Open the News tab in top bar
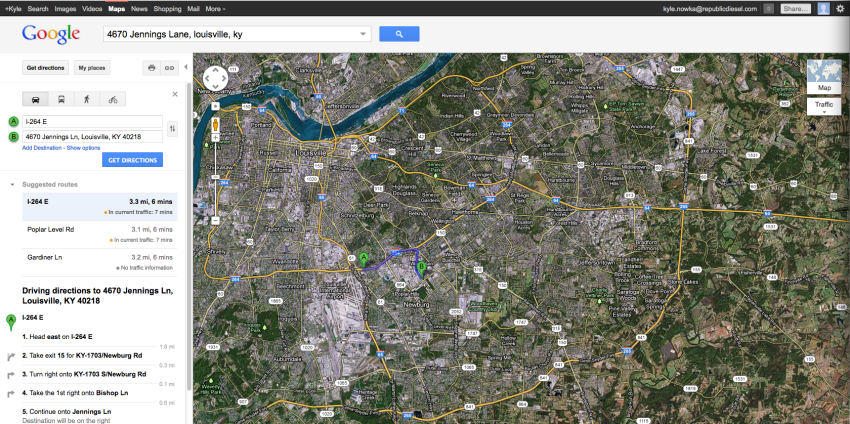 (x=139, y=8)
